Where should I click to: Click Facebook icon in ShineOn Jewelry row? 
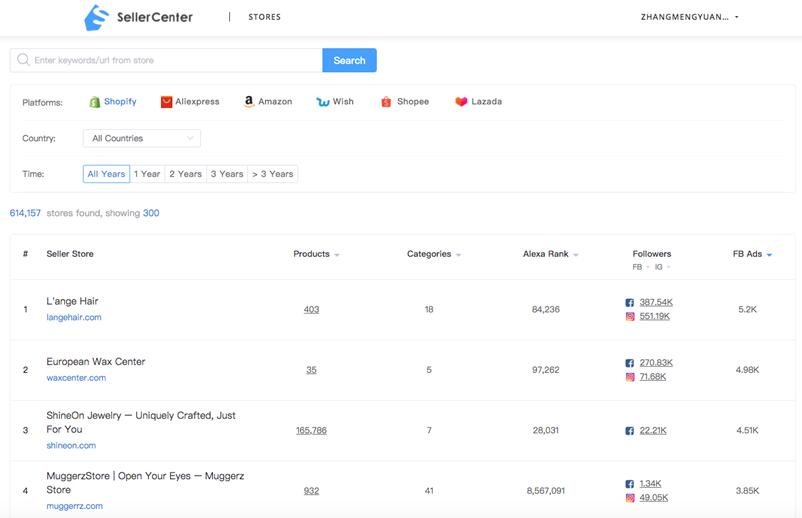(x=630, y=431)
